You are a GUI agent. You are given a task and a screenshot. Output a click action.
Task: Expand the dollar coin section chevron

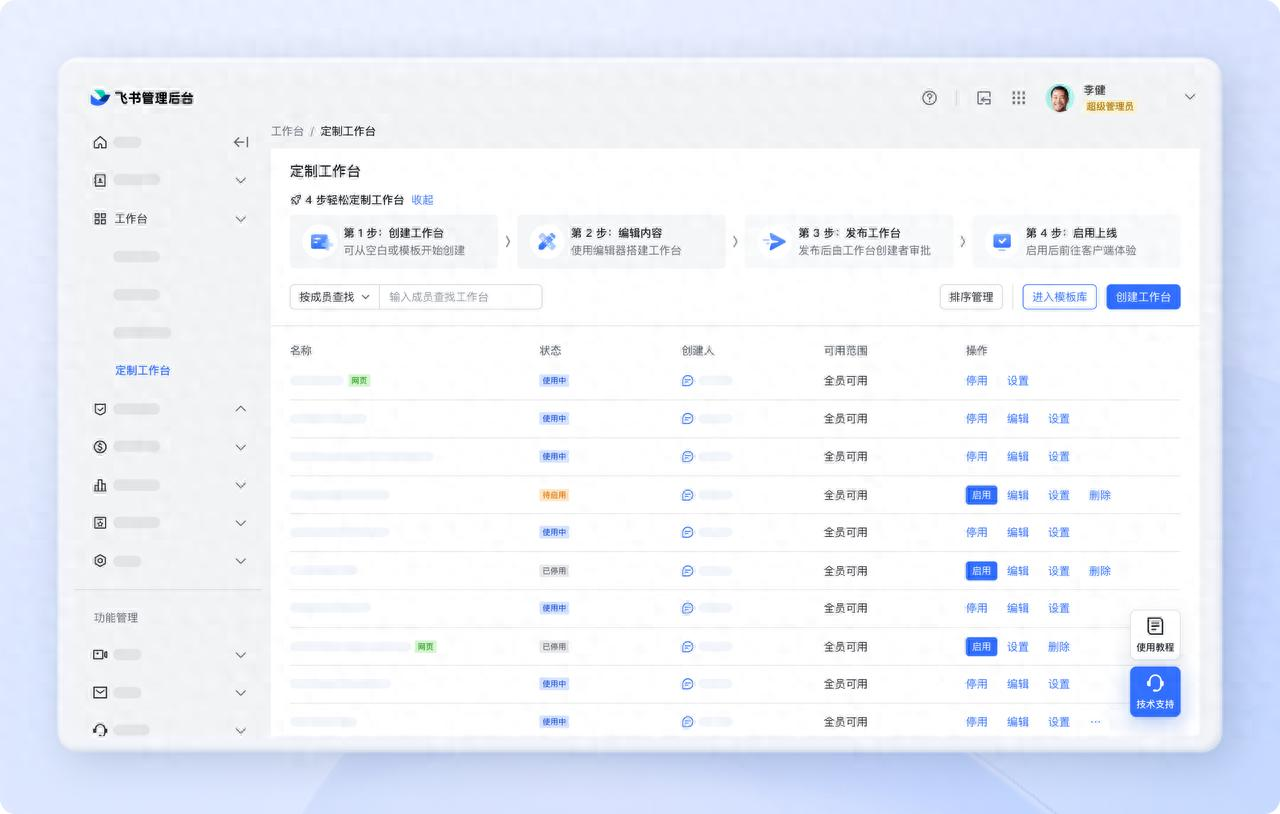(240, 447)
